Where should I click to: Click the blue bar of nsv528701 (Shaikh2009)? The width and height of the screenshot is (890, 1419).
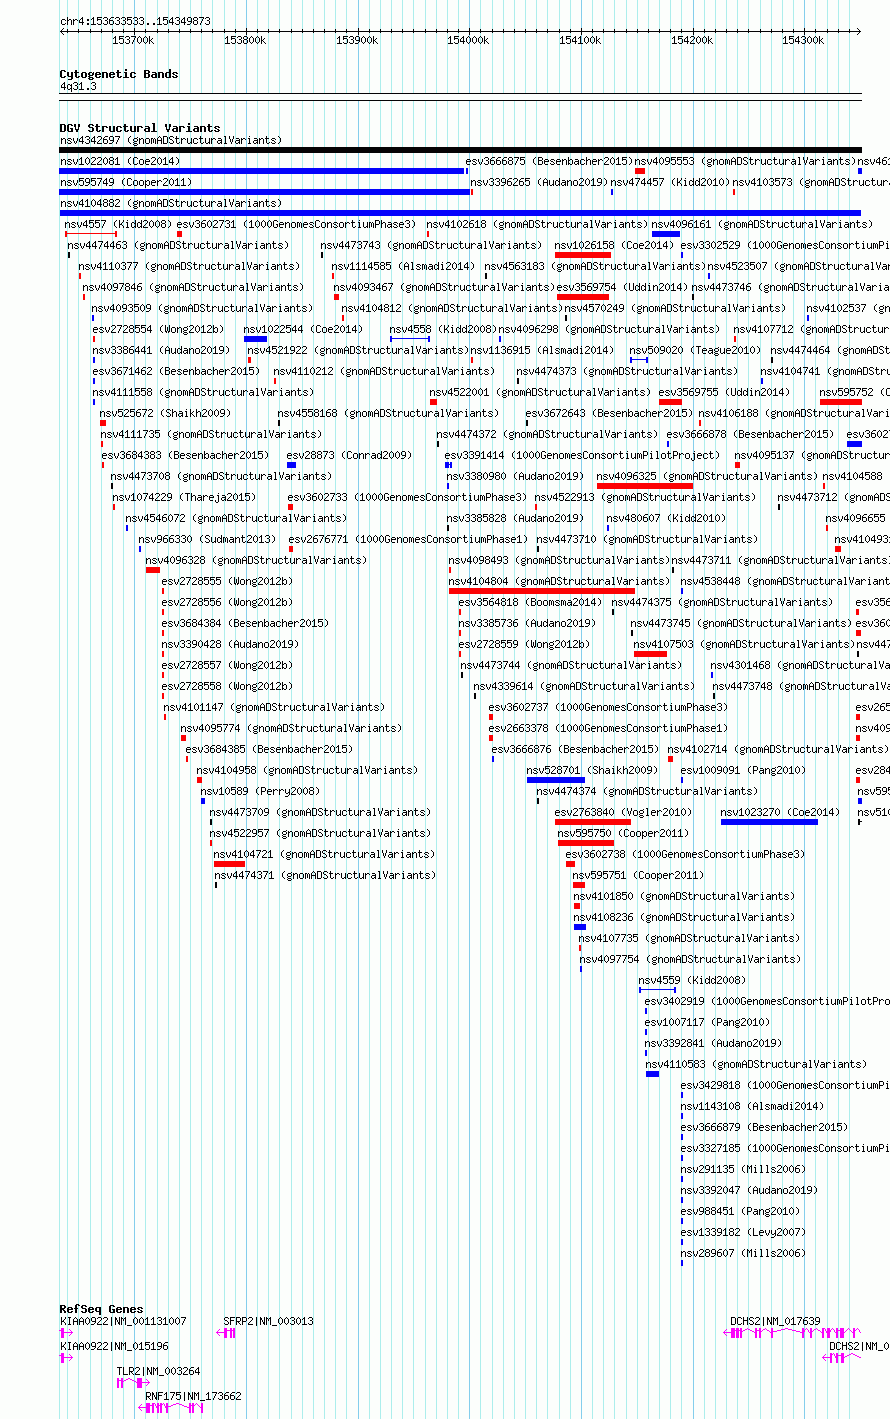(x=556, y=780)
